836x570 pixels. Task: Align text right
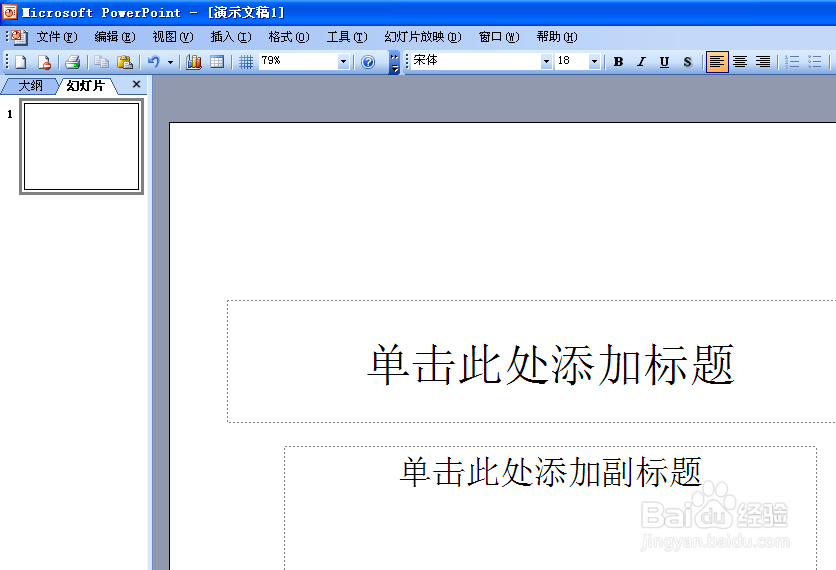[x=763, y=62]
